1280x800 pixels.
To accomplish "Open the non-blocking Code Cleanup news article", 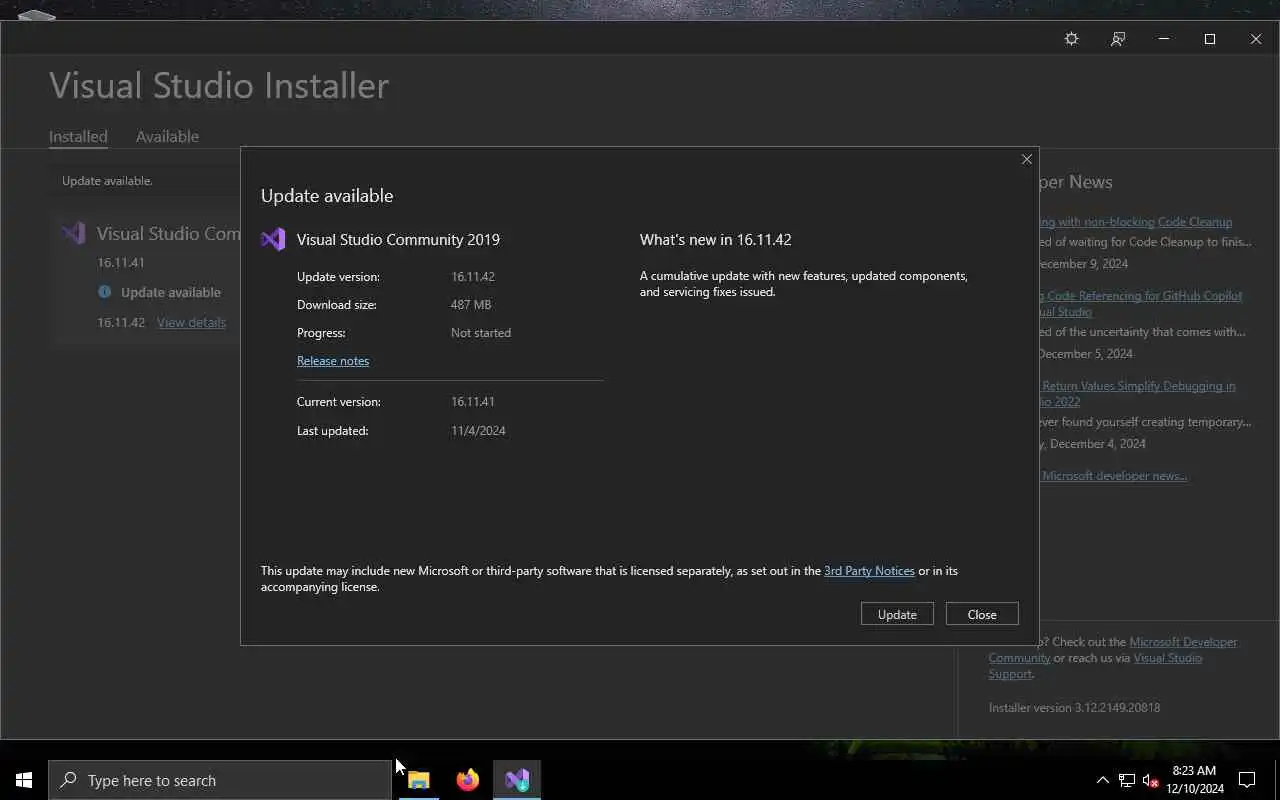I will [1134, 222].
